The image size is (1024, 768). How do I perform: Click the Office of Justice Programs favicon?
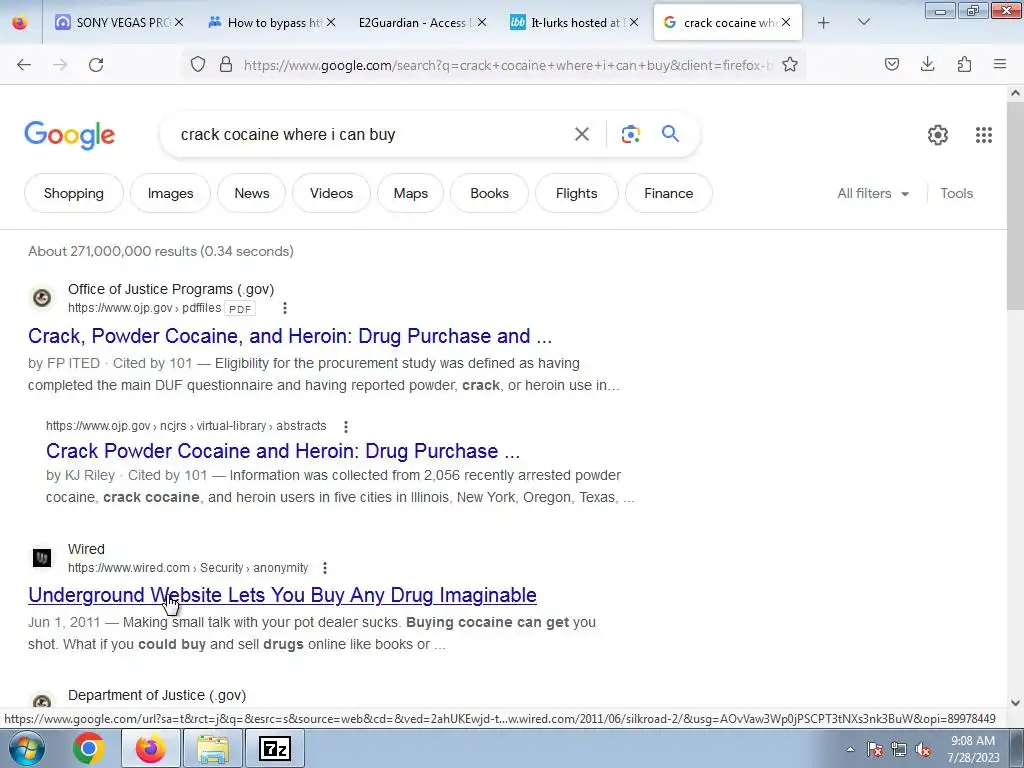point(42,298)
